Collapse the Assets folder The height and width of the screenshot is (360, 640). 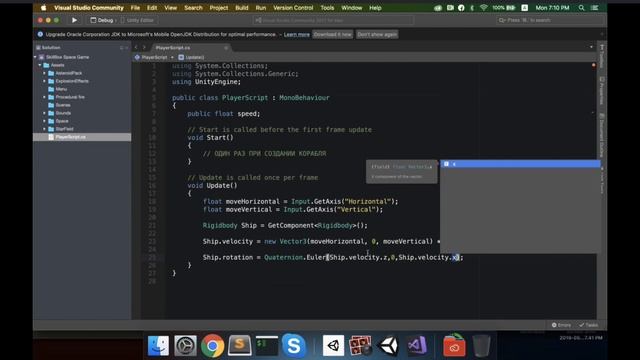coord(40,65)
